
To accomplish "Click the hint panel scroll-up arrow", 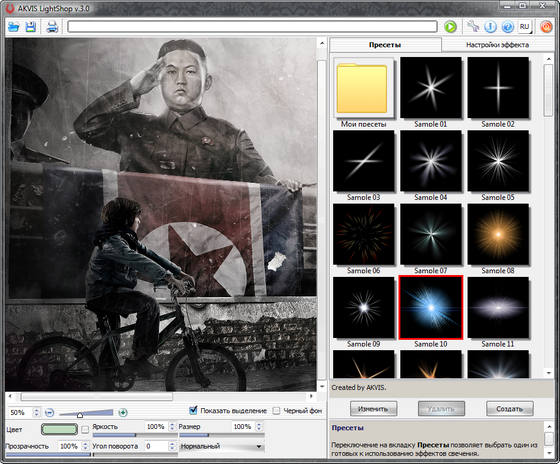I will 549,426.
